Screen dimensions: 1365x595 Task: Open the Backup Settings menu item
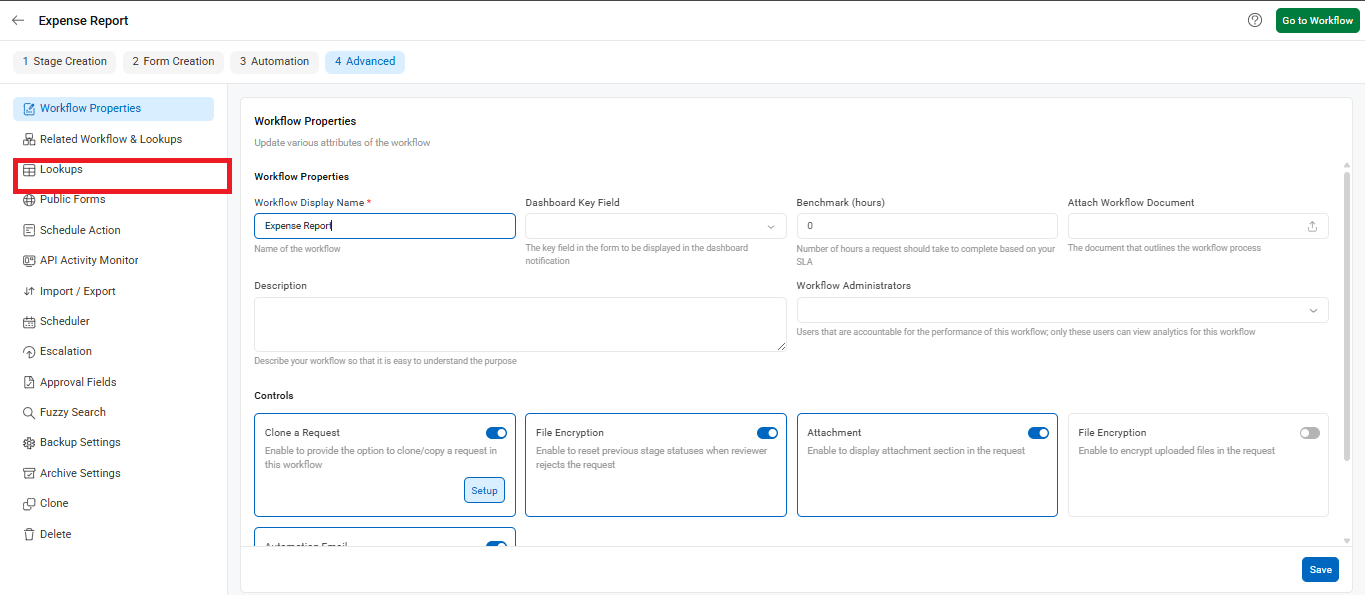(114, 443)
